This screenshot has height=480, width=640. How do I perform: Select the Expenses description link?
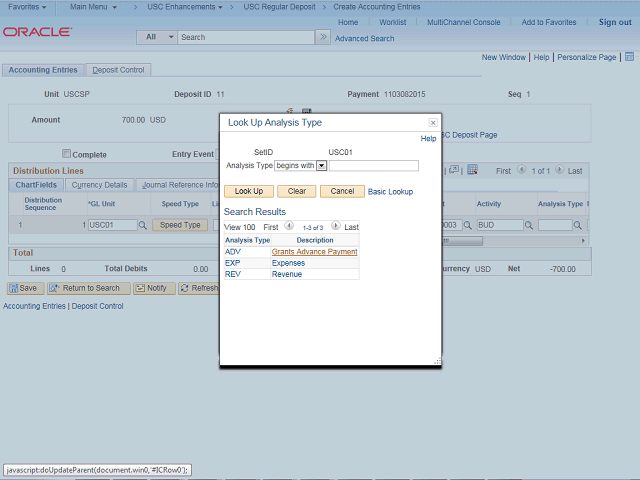pos(288,263)
